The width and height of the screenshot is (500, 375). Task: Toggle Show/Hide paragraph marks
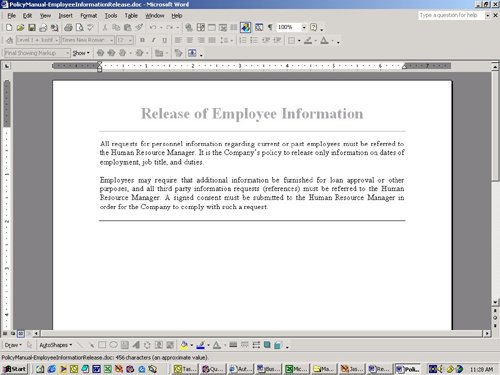(x=270, y=27)
